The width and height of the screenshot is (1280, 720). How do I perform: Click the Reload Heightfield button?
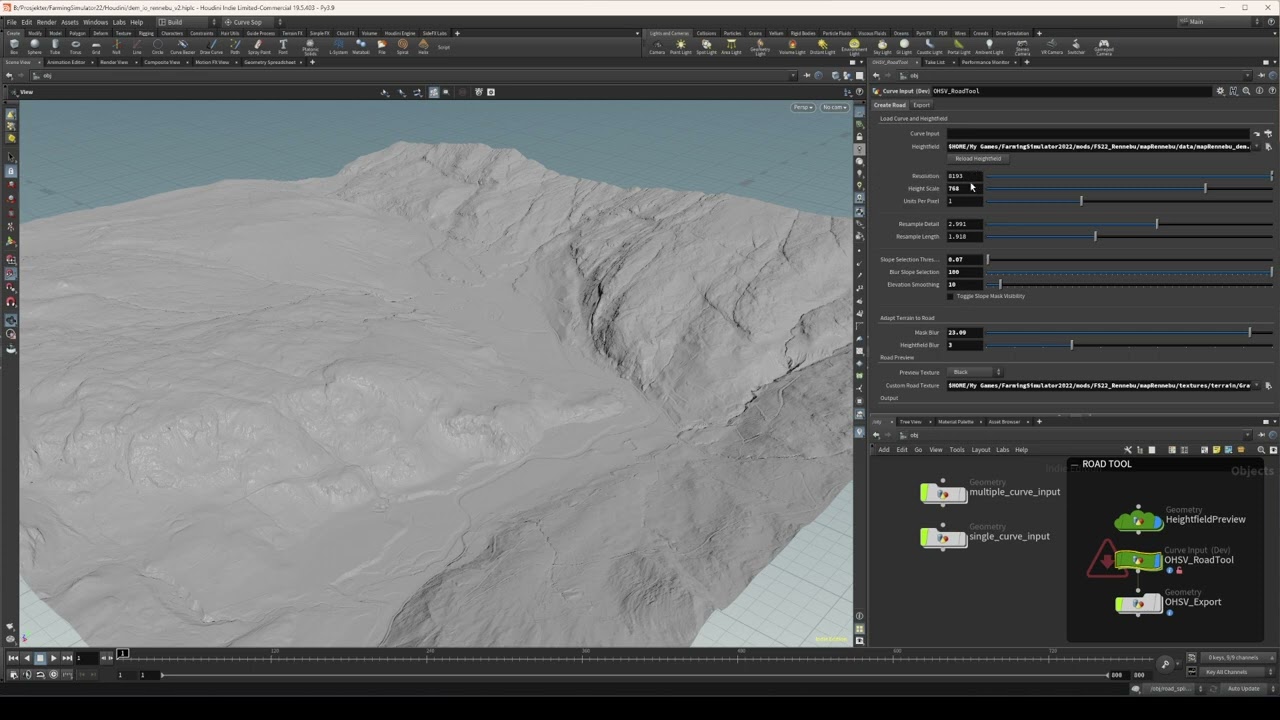pos(977,159)
